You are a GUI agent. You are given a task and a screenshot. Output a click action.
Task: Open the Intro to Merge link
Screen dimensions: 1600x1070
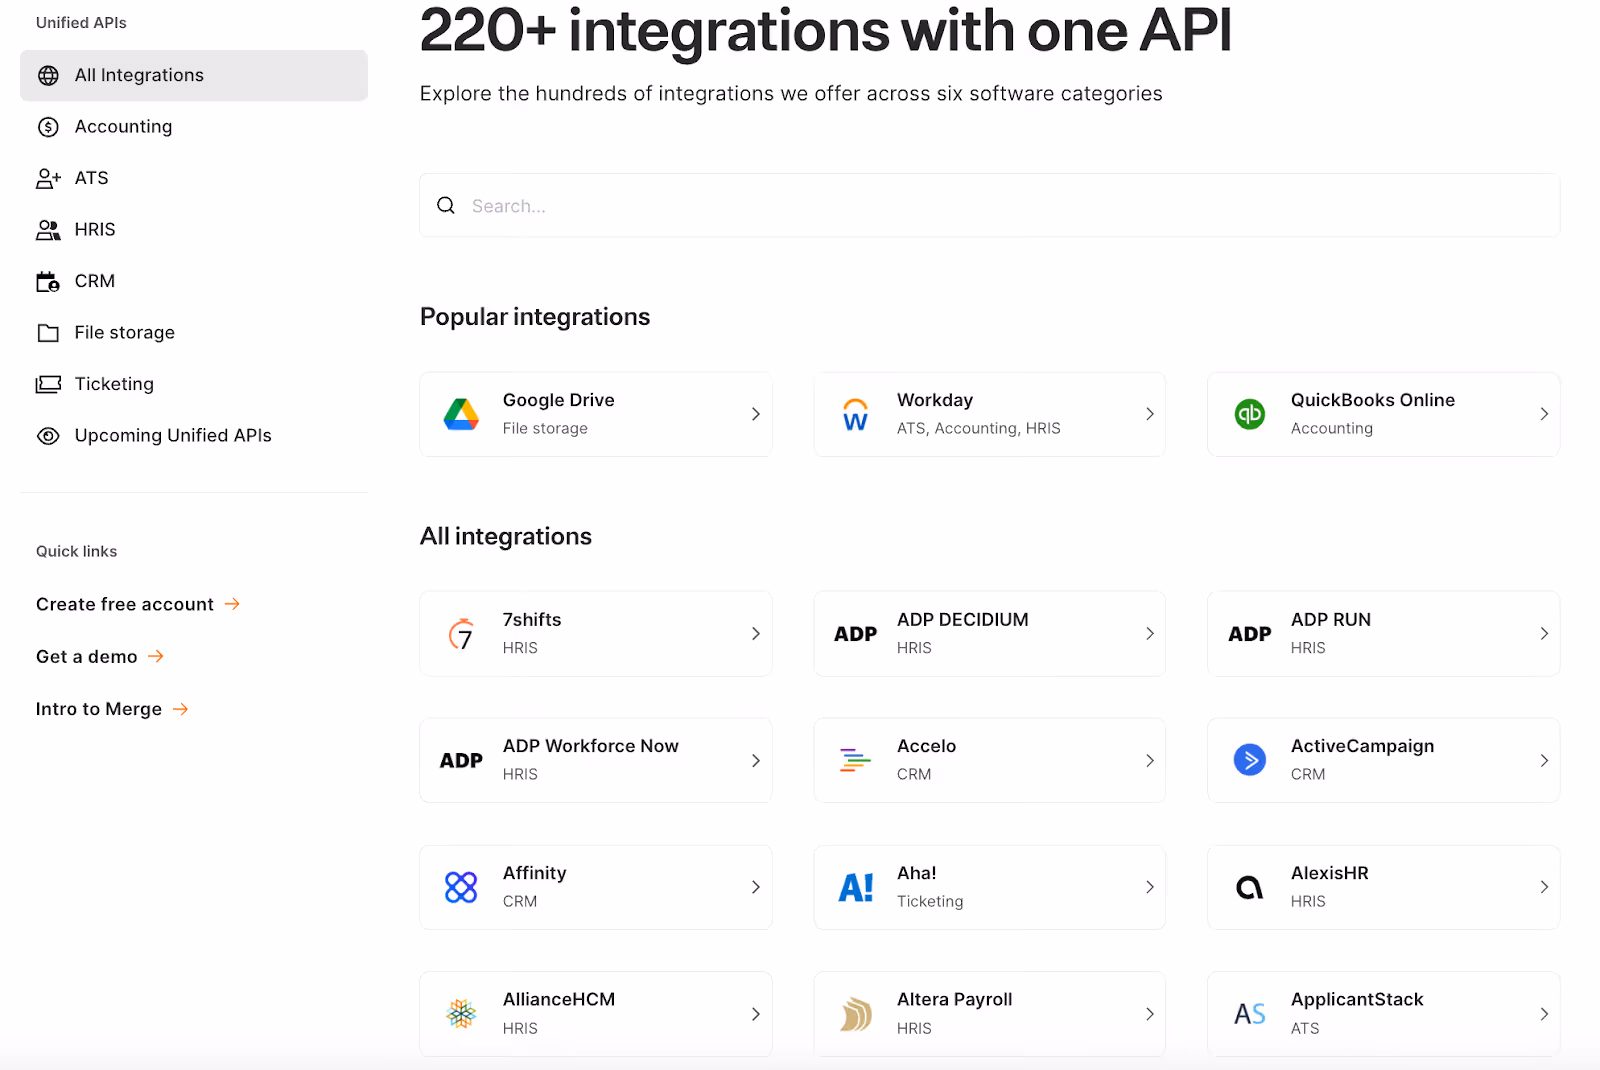tap(99, 709)
